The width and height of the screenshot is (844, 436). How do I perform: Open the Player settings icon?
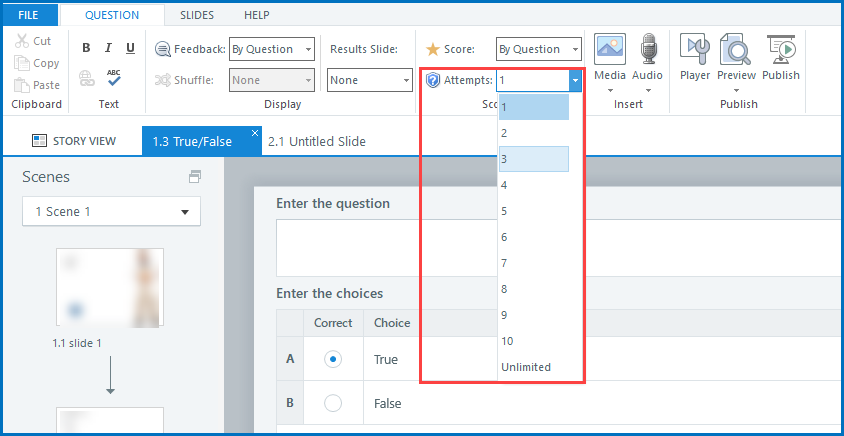695,58
